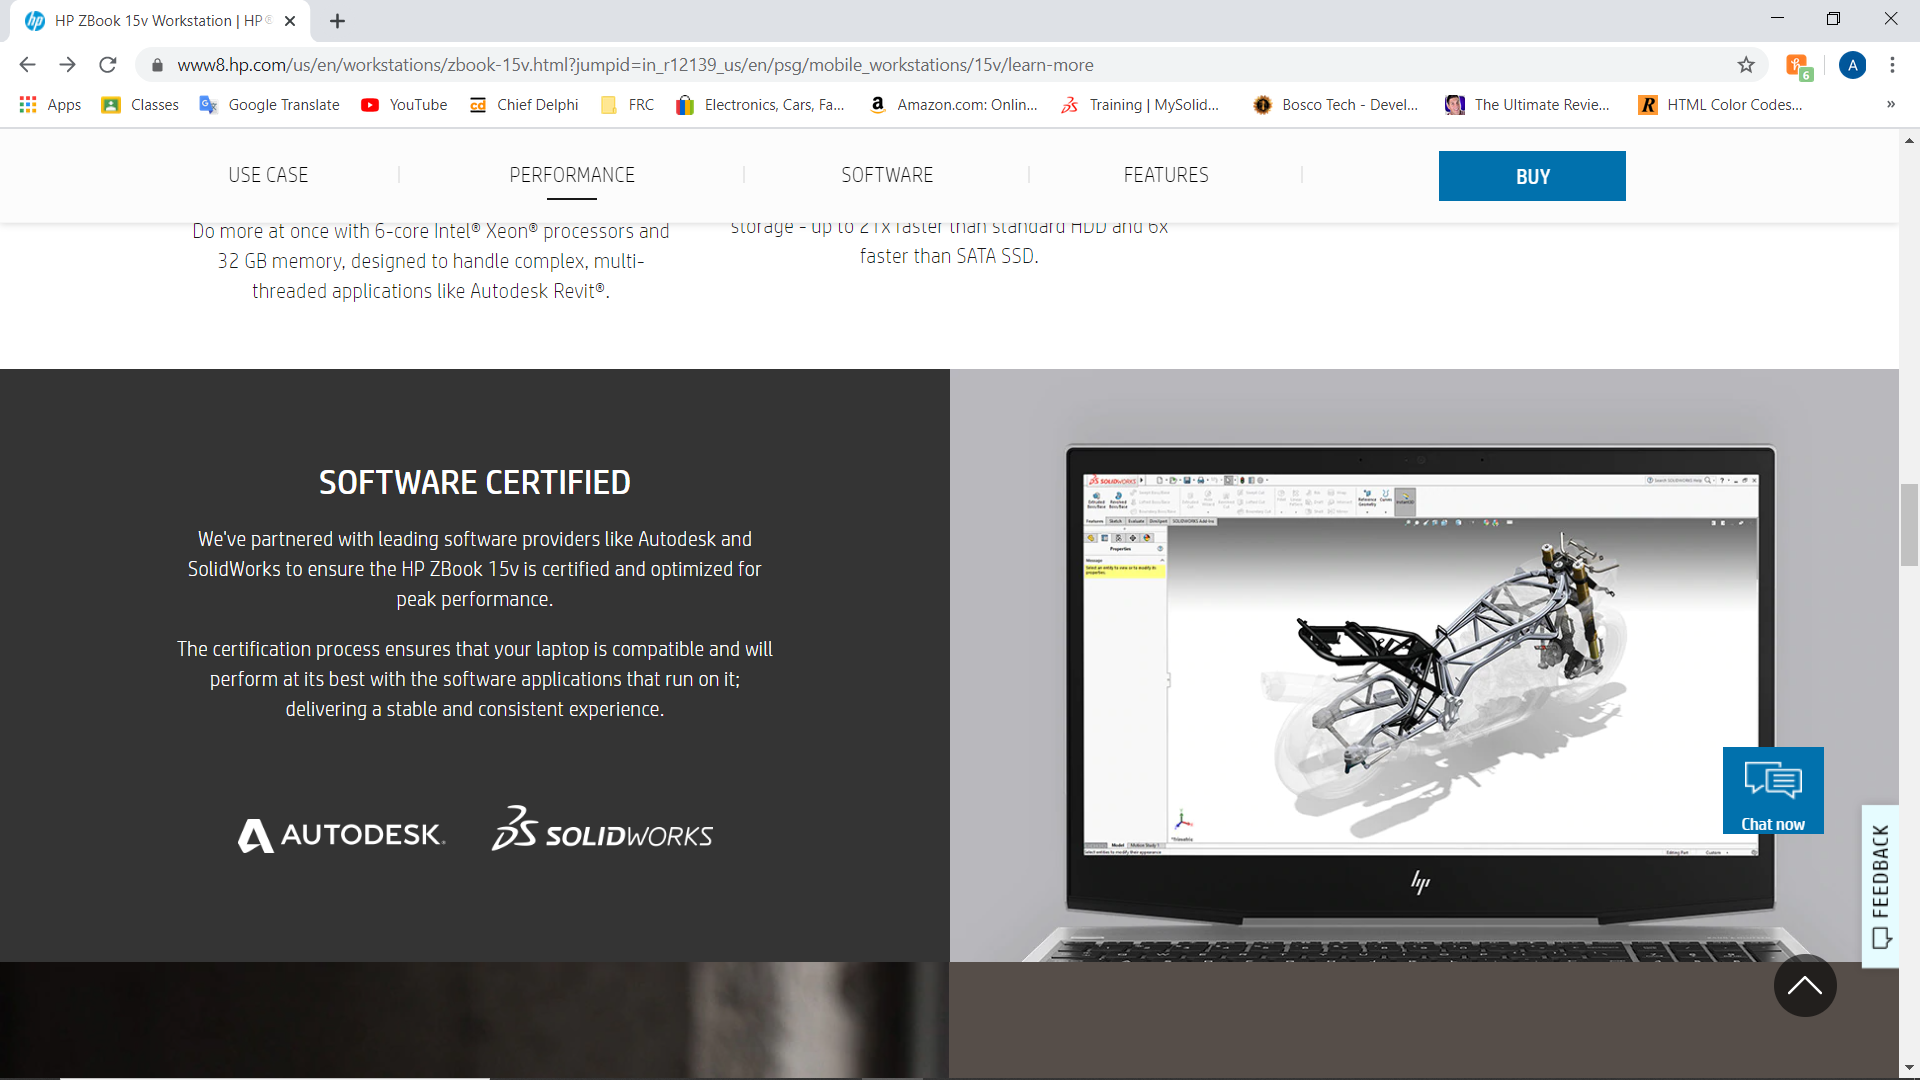Click the blue BUY button

coord(1532,176)
